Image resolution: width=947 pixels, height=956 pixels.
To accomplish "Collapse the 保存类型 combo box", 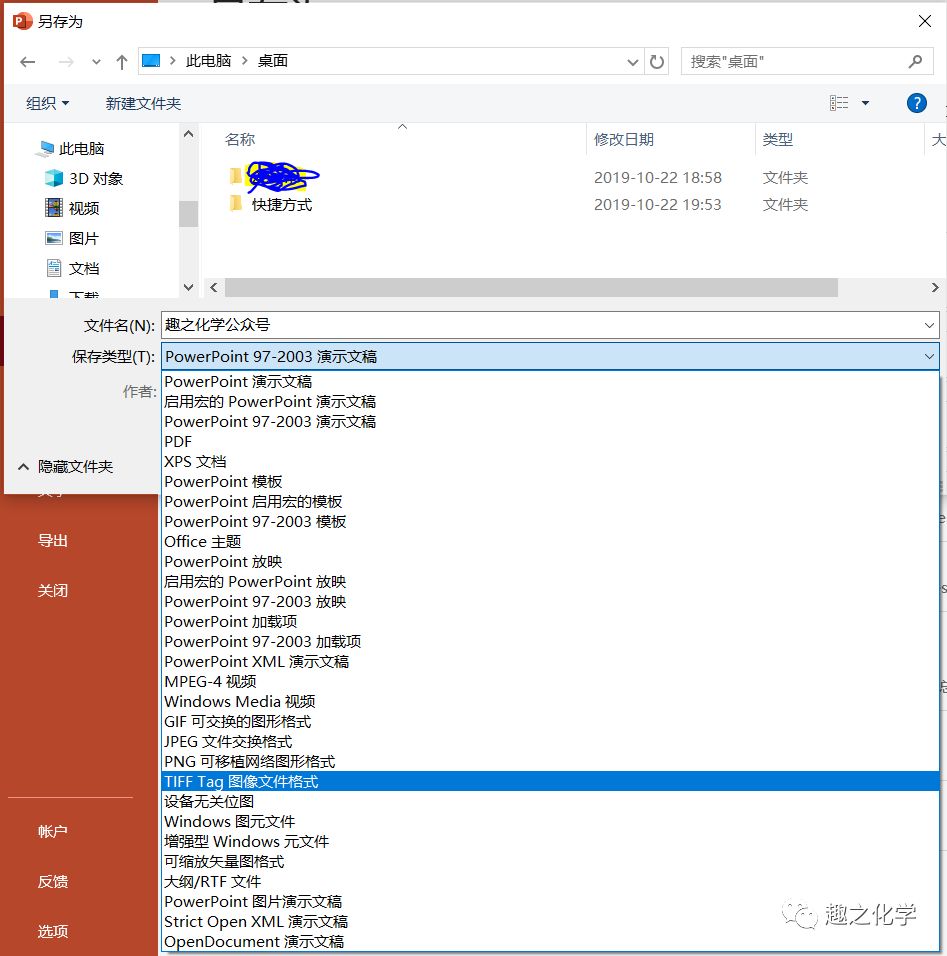I will [929, 357].
